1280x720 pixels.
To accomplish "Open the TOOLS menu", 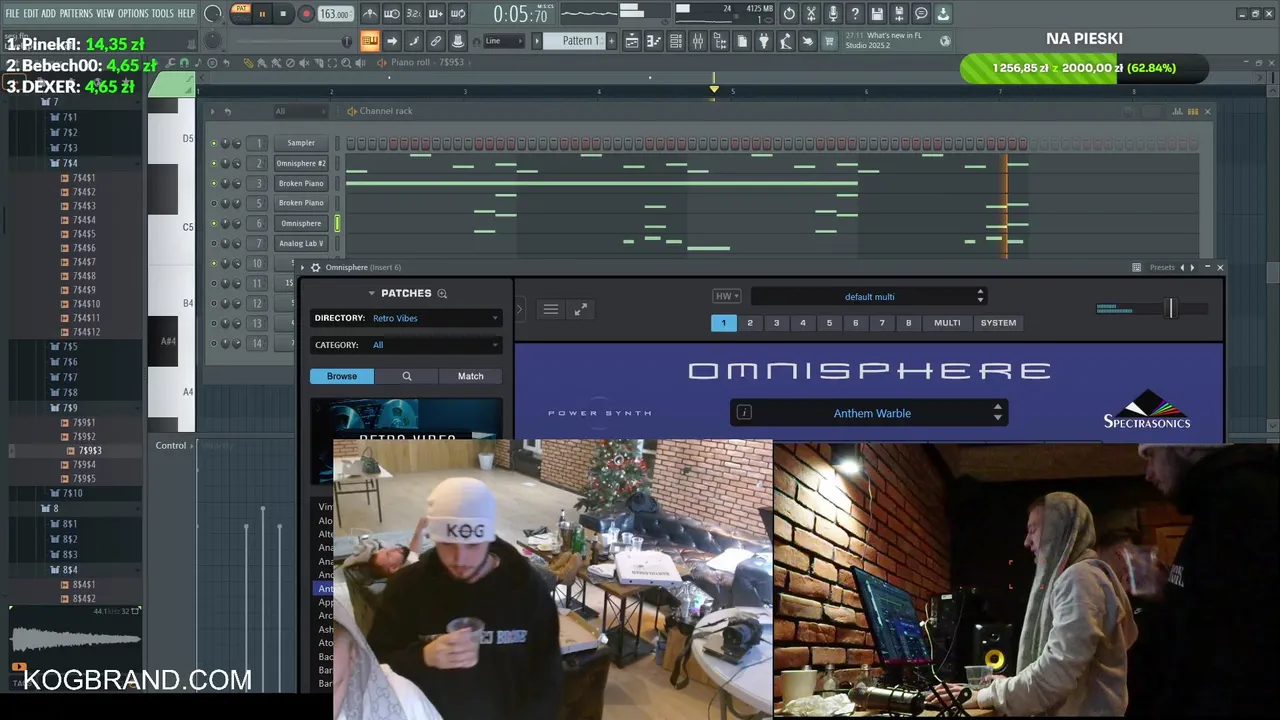I will (163, 13).
